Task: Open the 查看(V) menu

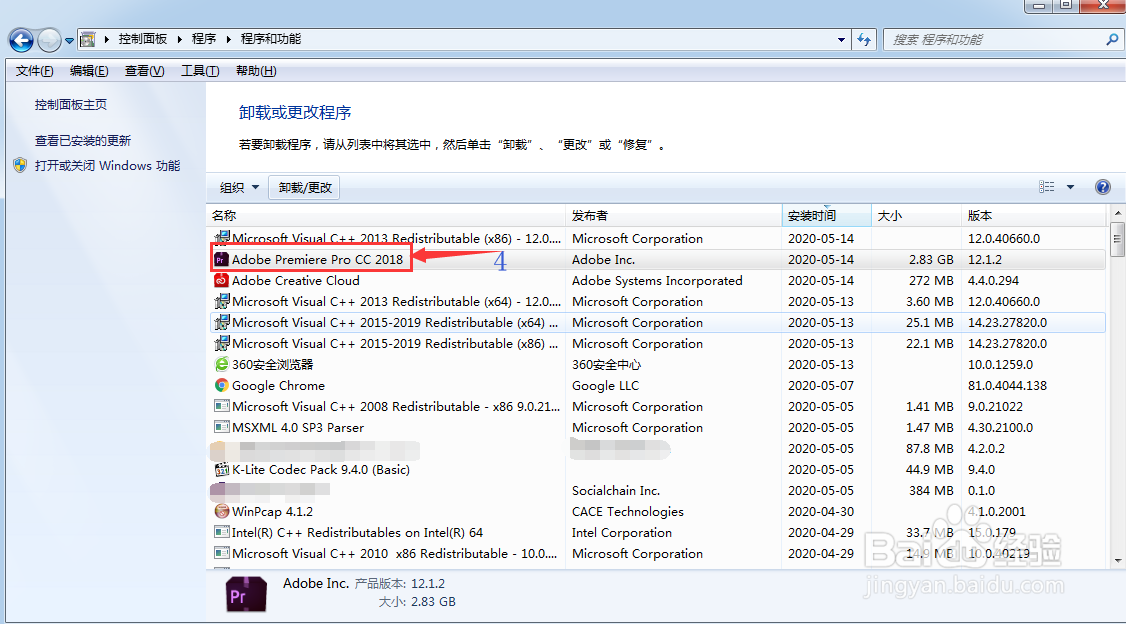Action: pyautogui.click(x=144, y=70)
